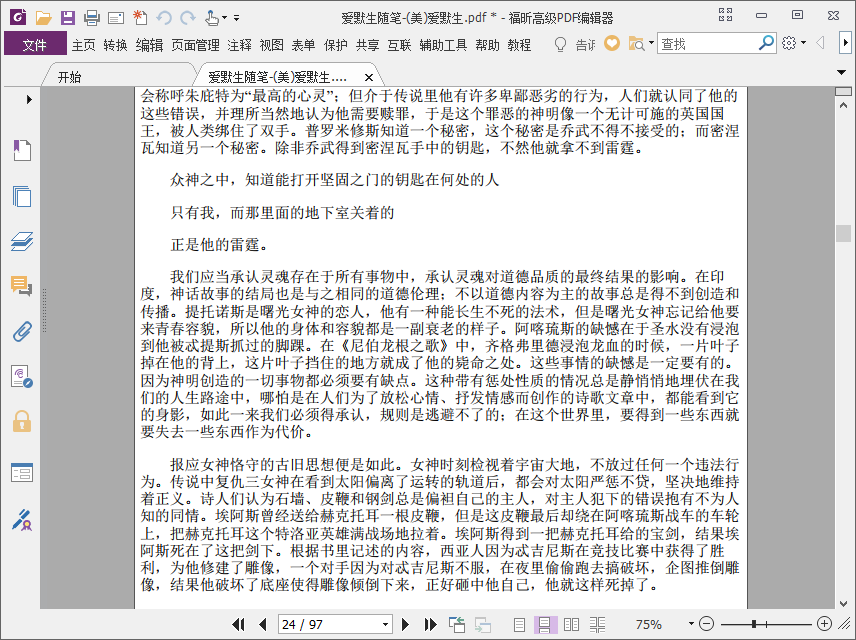Go to the first page
The image size is (856, 640).
click(x=238, y=624)
